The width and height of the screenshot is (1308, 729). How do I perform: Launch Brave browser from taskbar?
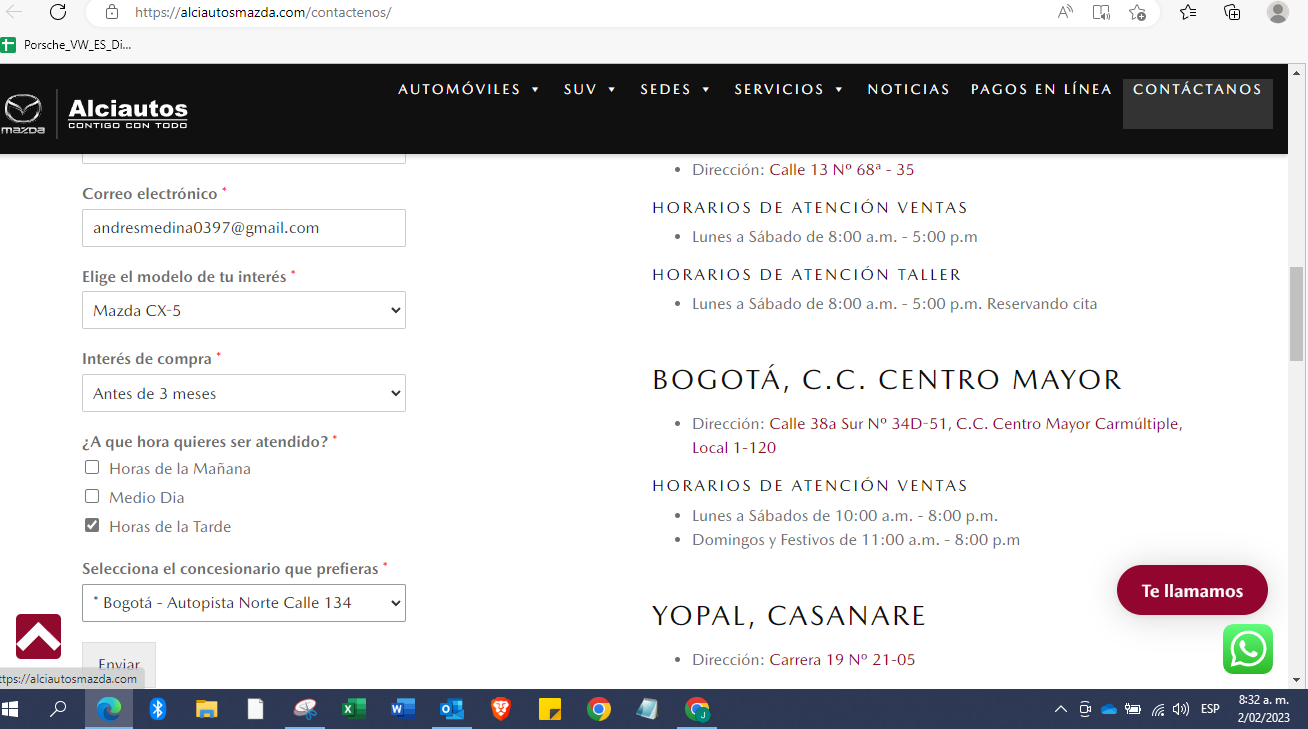[500, 709]
